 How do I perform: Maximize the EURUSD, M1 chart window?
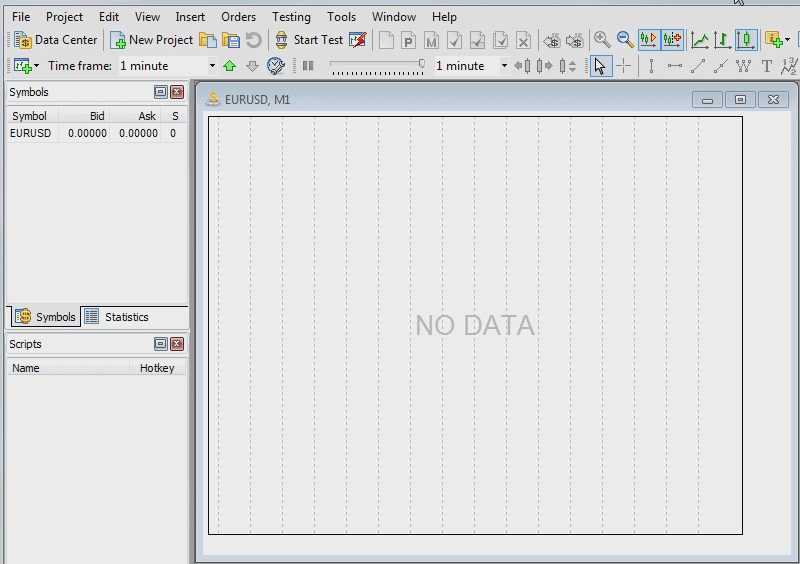tap(740, 100)
